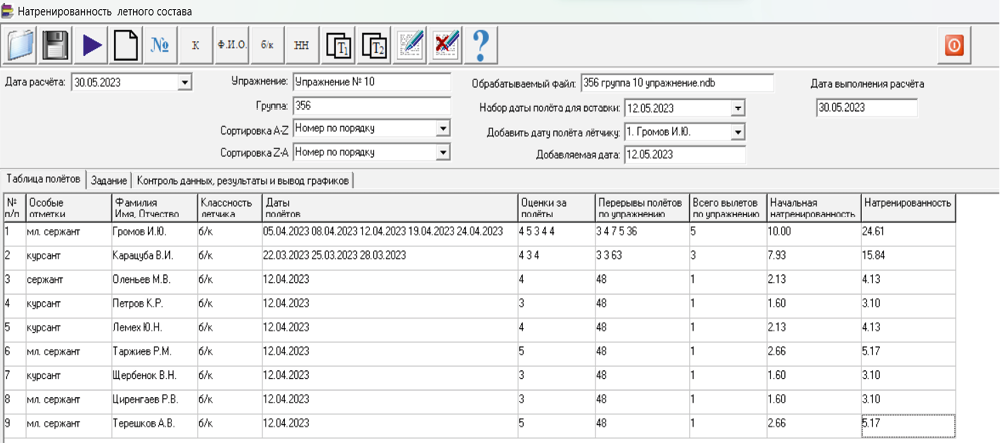Select the cell Лемех Ю.Н.
Viewport: 1000px width, 443px height.
coord(152,329)
